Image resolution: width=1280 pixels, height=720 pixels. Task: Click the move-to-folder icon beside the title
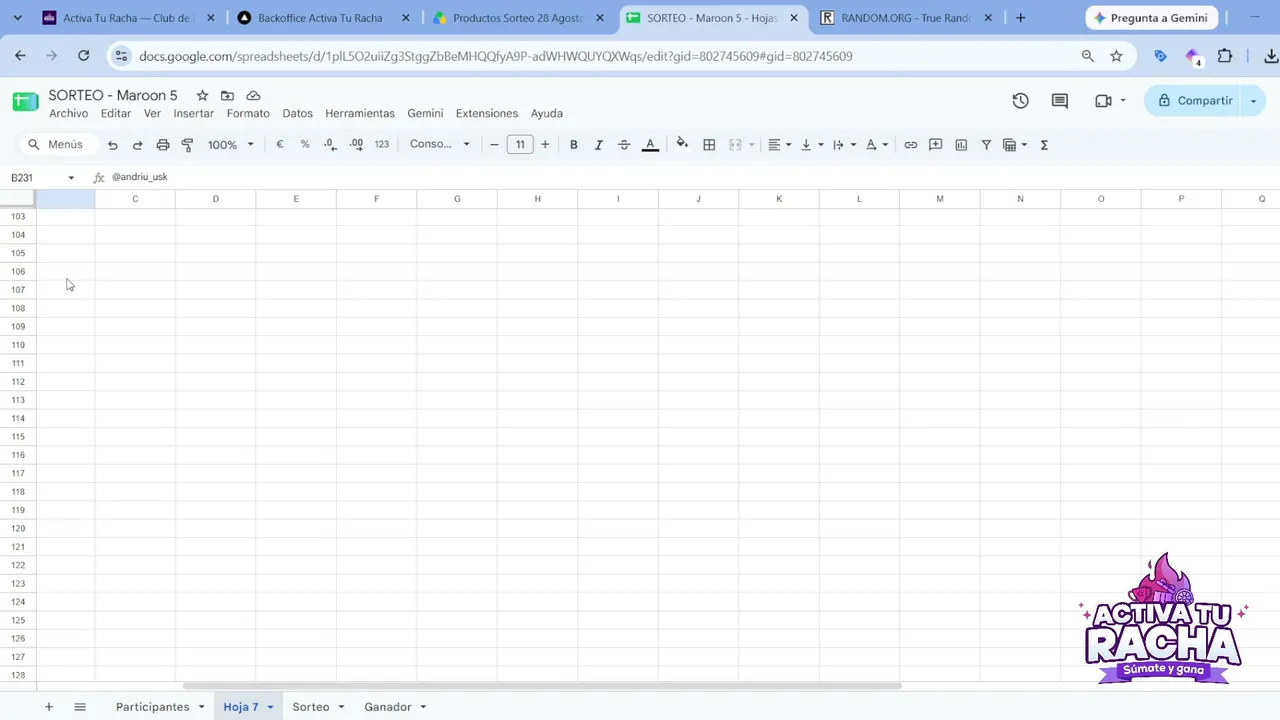[227, 96]
